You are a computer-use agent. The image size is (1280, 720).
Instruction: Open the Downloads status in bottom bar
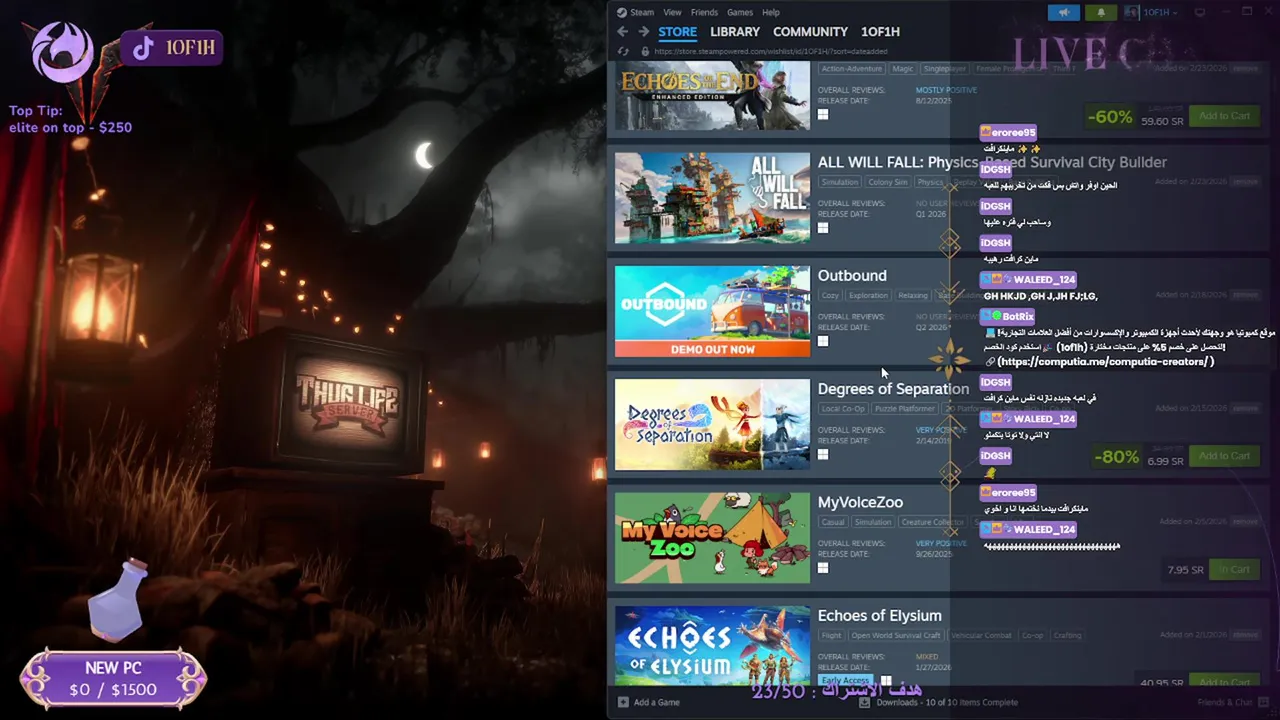point(938,702)
